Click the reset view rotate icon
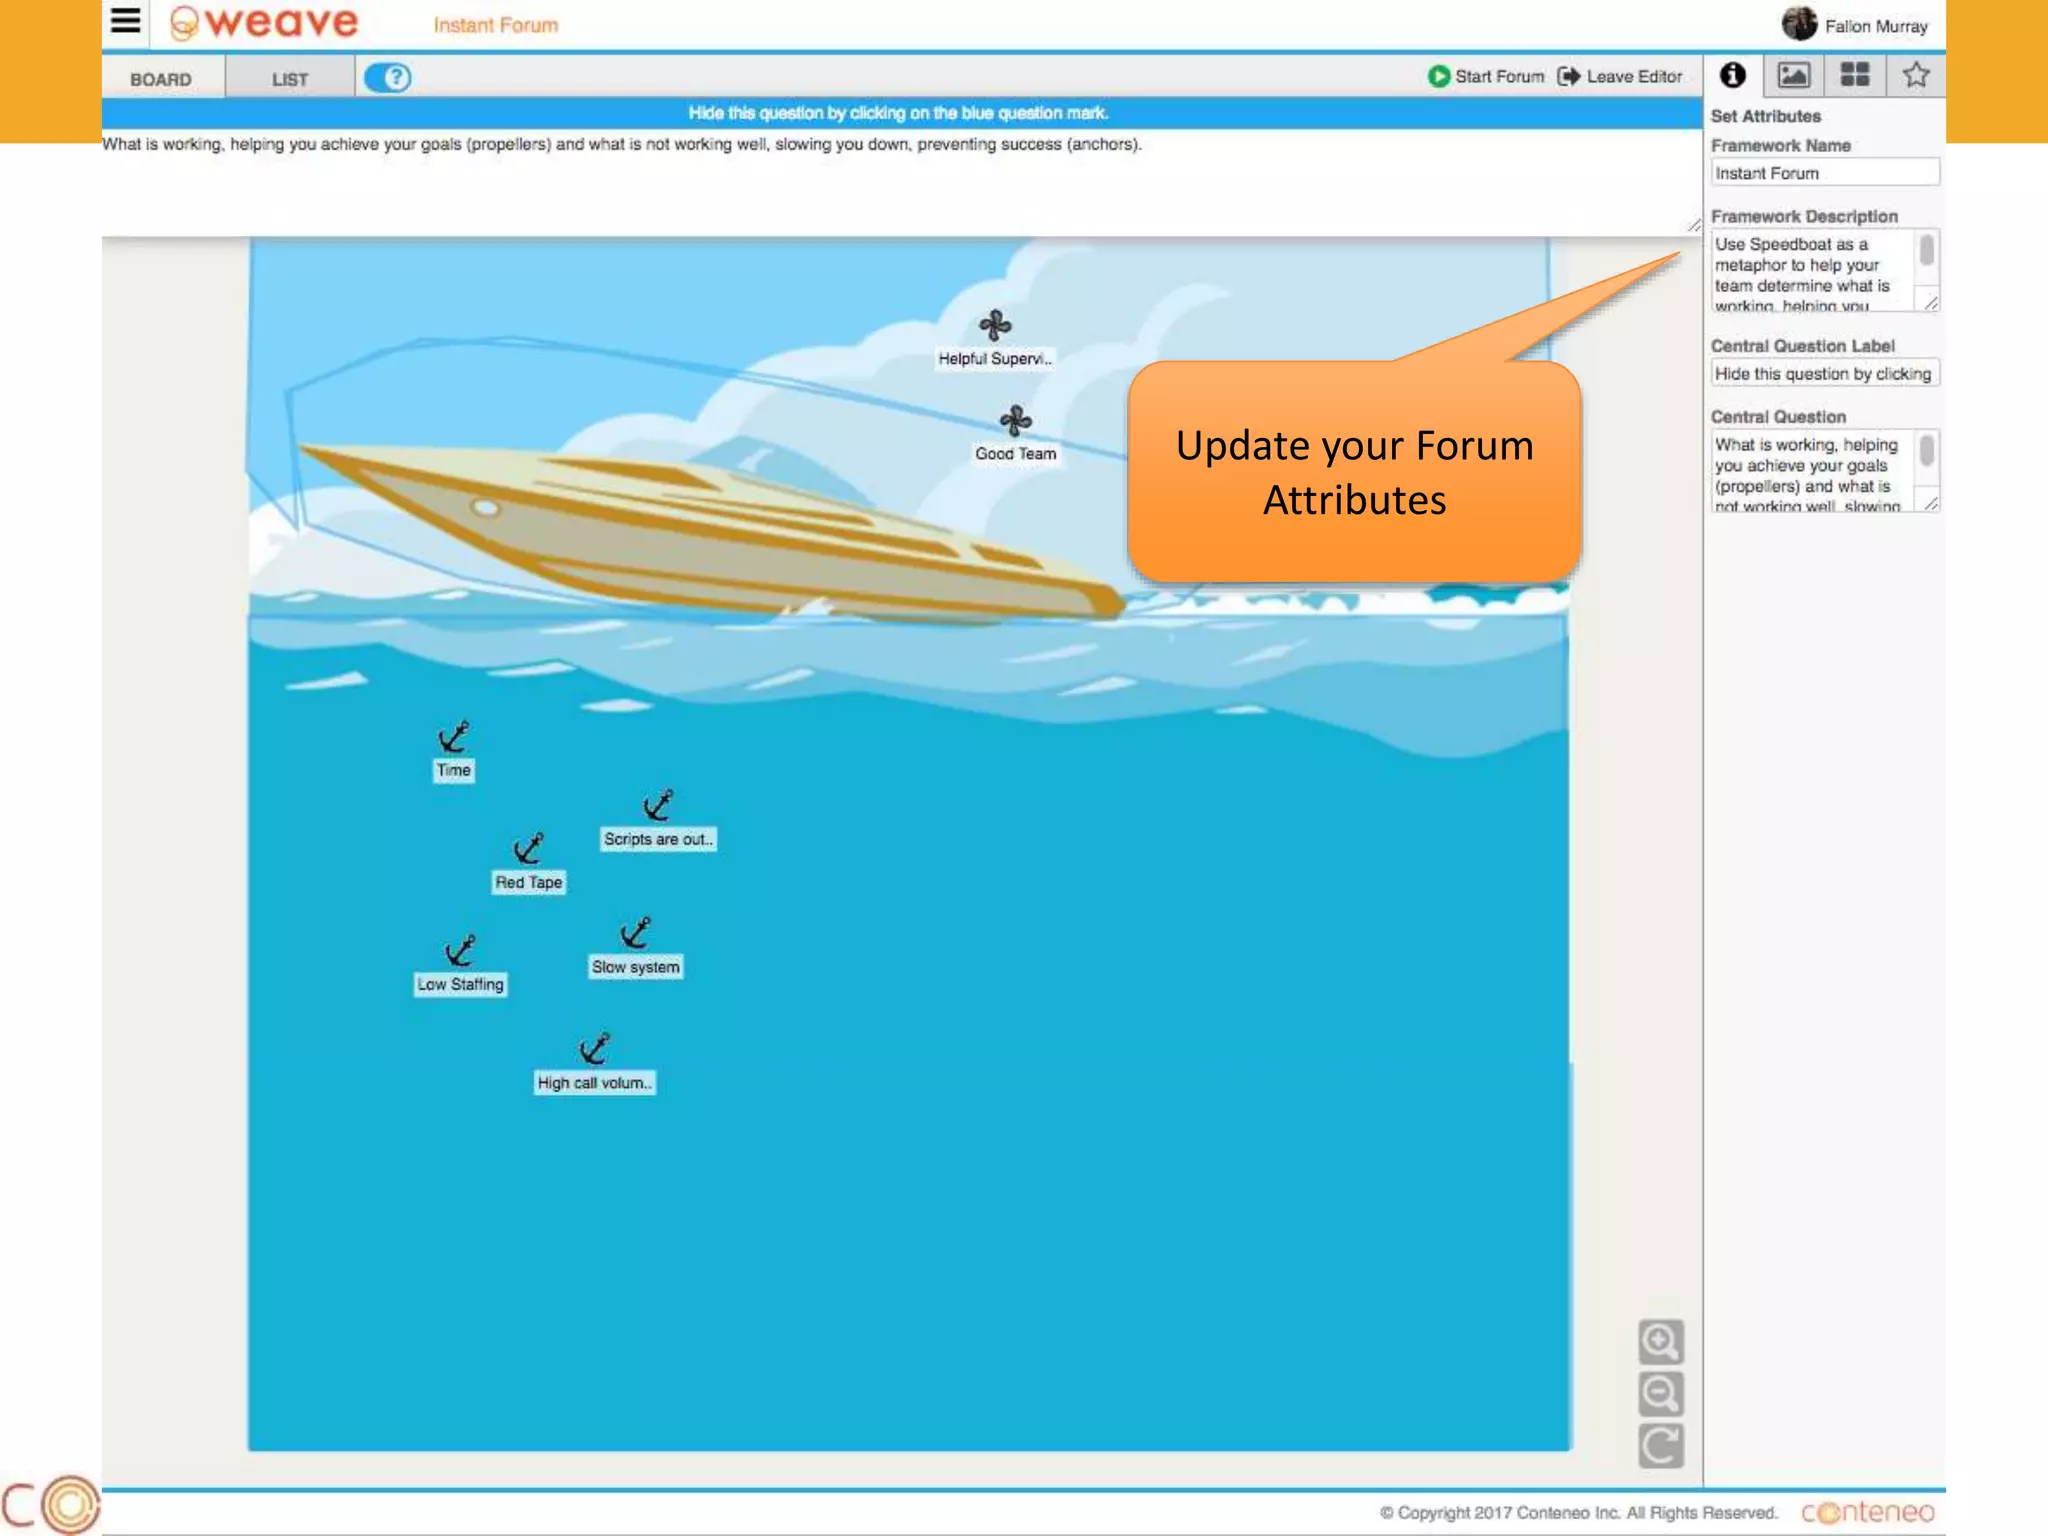This screenshot has width=2048, height=1536. coord(1661,1446)
